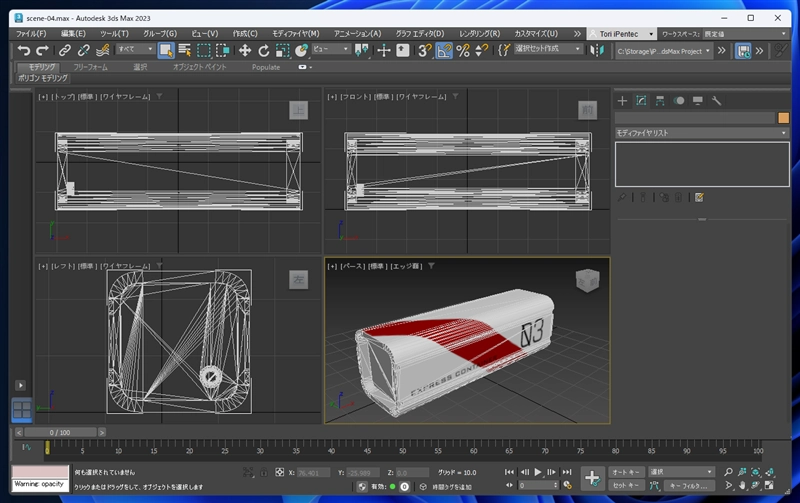Toggle angle snap in the toolbar
The width and height of the screenshot is (800, 503).
[444, 50]
